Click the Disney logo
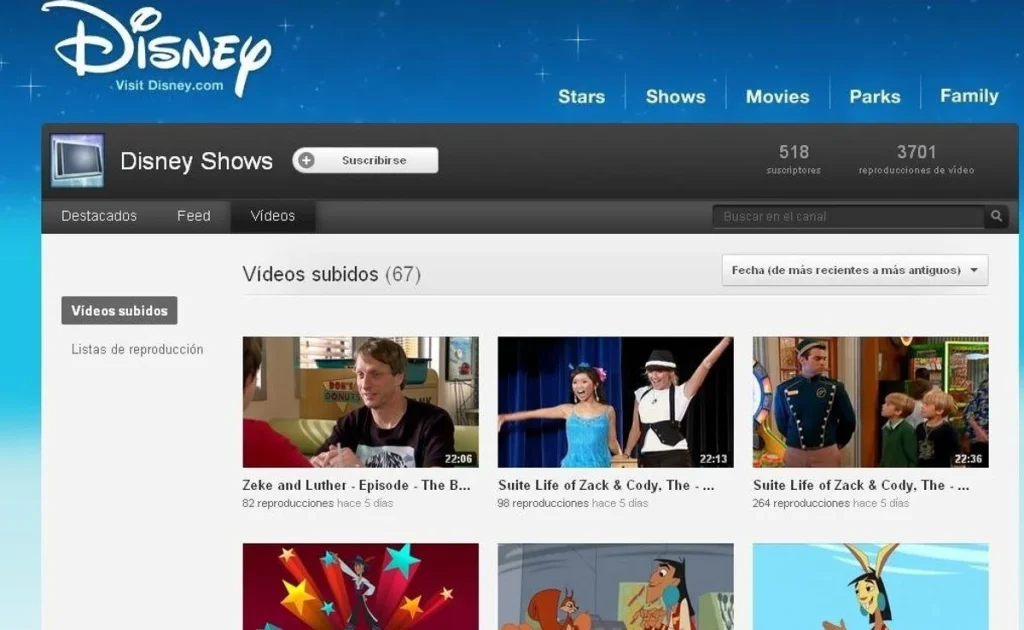1024x630 pixels. tap(155, 40)
